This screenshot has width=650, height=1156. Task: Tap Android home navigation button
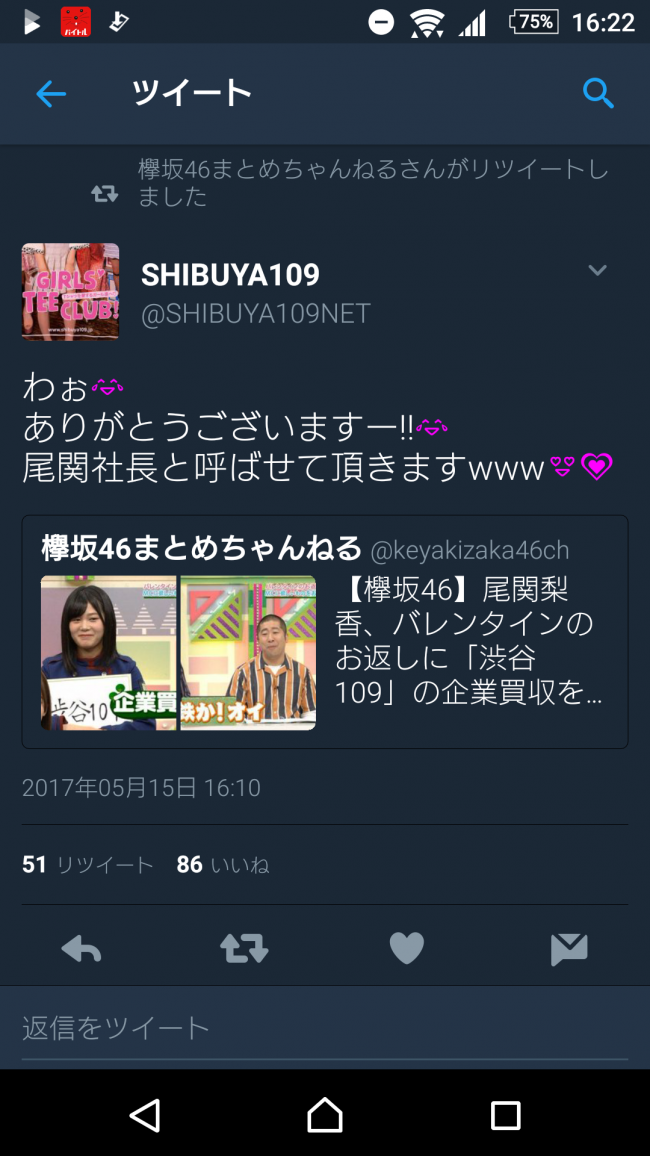tap(325, 1115)
